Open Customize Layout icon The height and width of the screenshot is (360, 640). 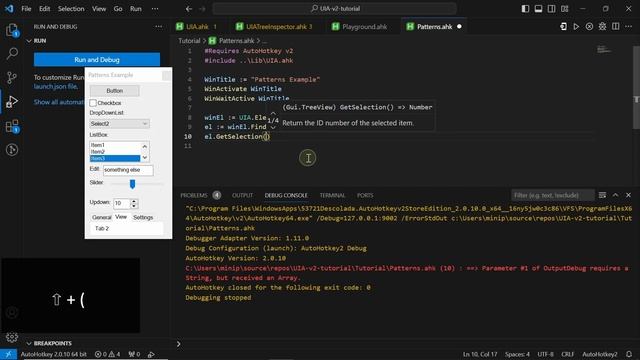[564, 9]
